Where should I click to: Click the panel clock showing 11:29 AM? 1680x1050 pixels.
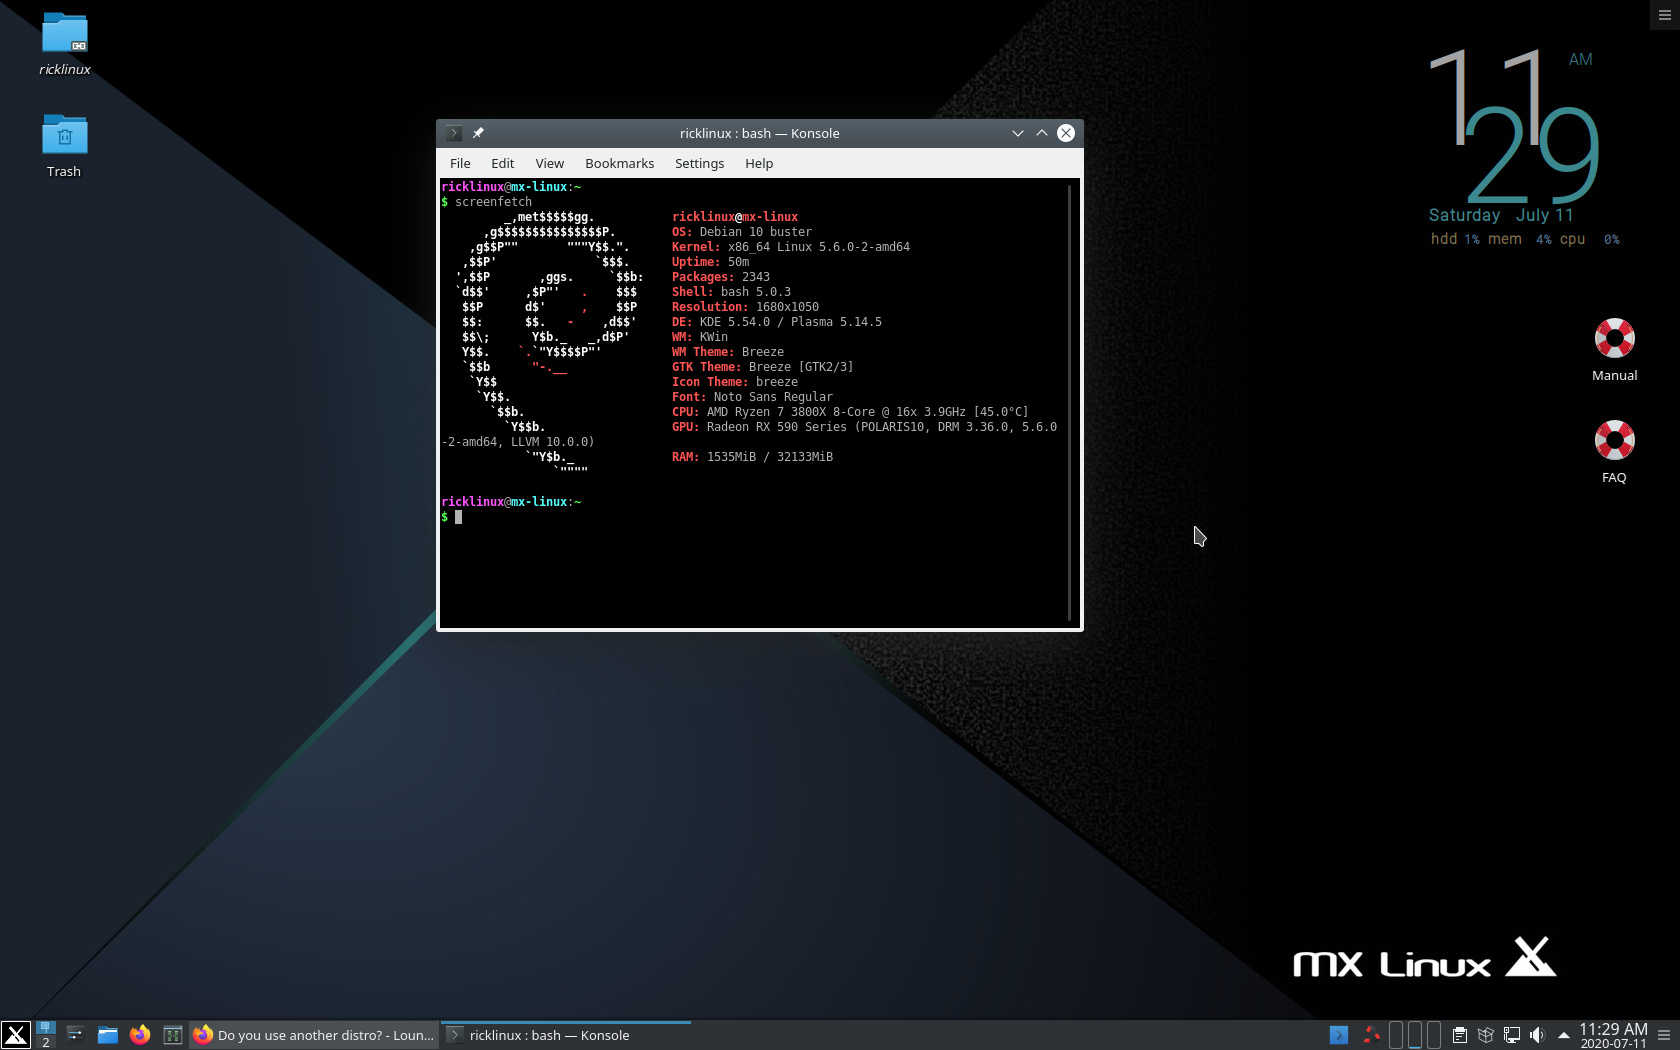1613,1035
